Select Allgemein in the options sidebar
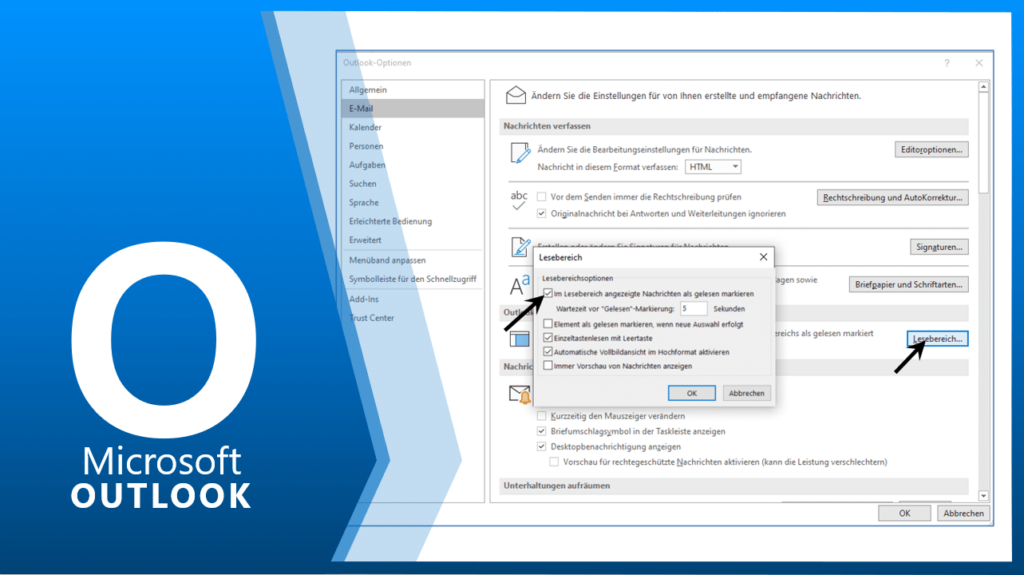1024x575 pixels. tap(368, 90)
